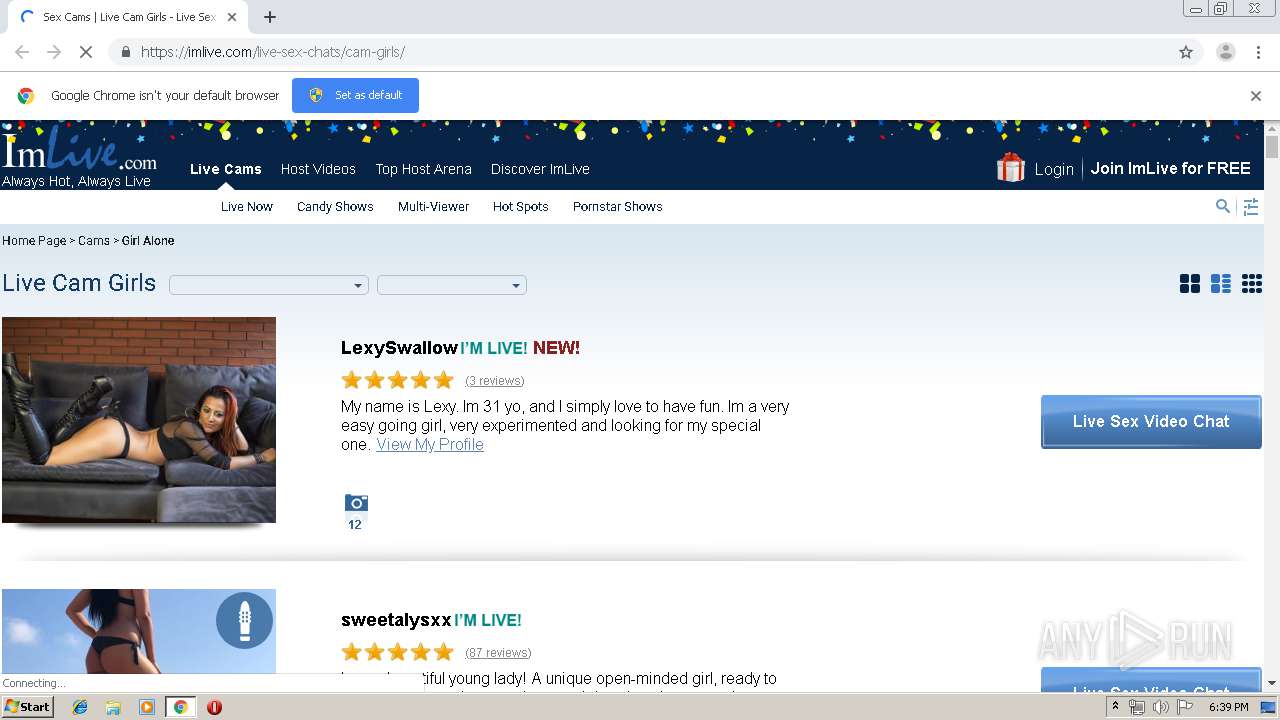Open the volume tray icon
Image resolution: width=1280 pixels, height=720 pixels.
coord(1160,707)
